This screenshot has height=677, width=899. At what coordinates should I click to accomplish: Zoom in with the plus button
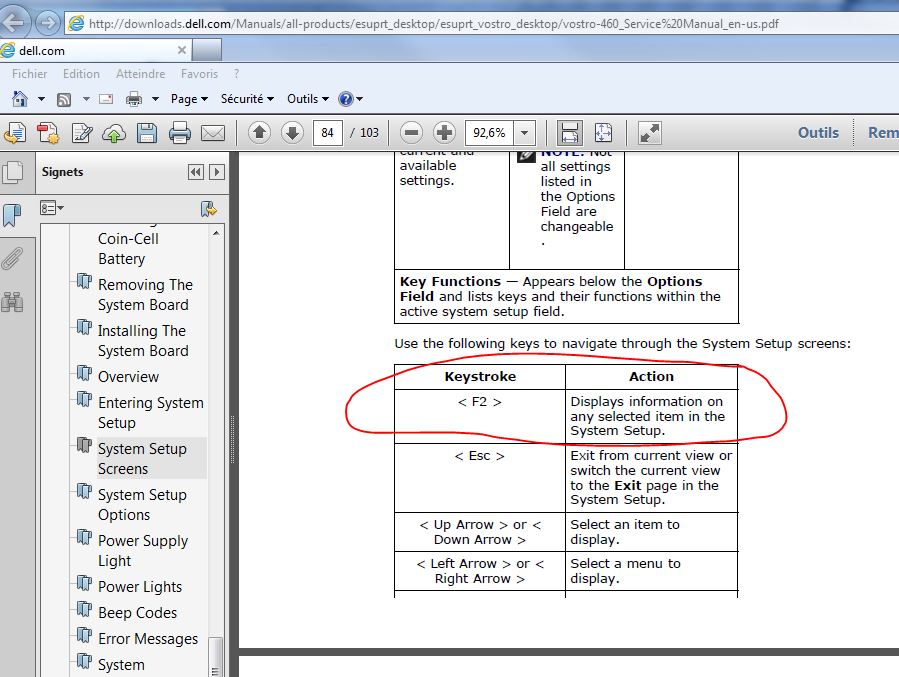pyautogui.click(x=444, y=133)
